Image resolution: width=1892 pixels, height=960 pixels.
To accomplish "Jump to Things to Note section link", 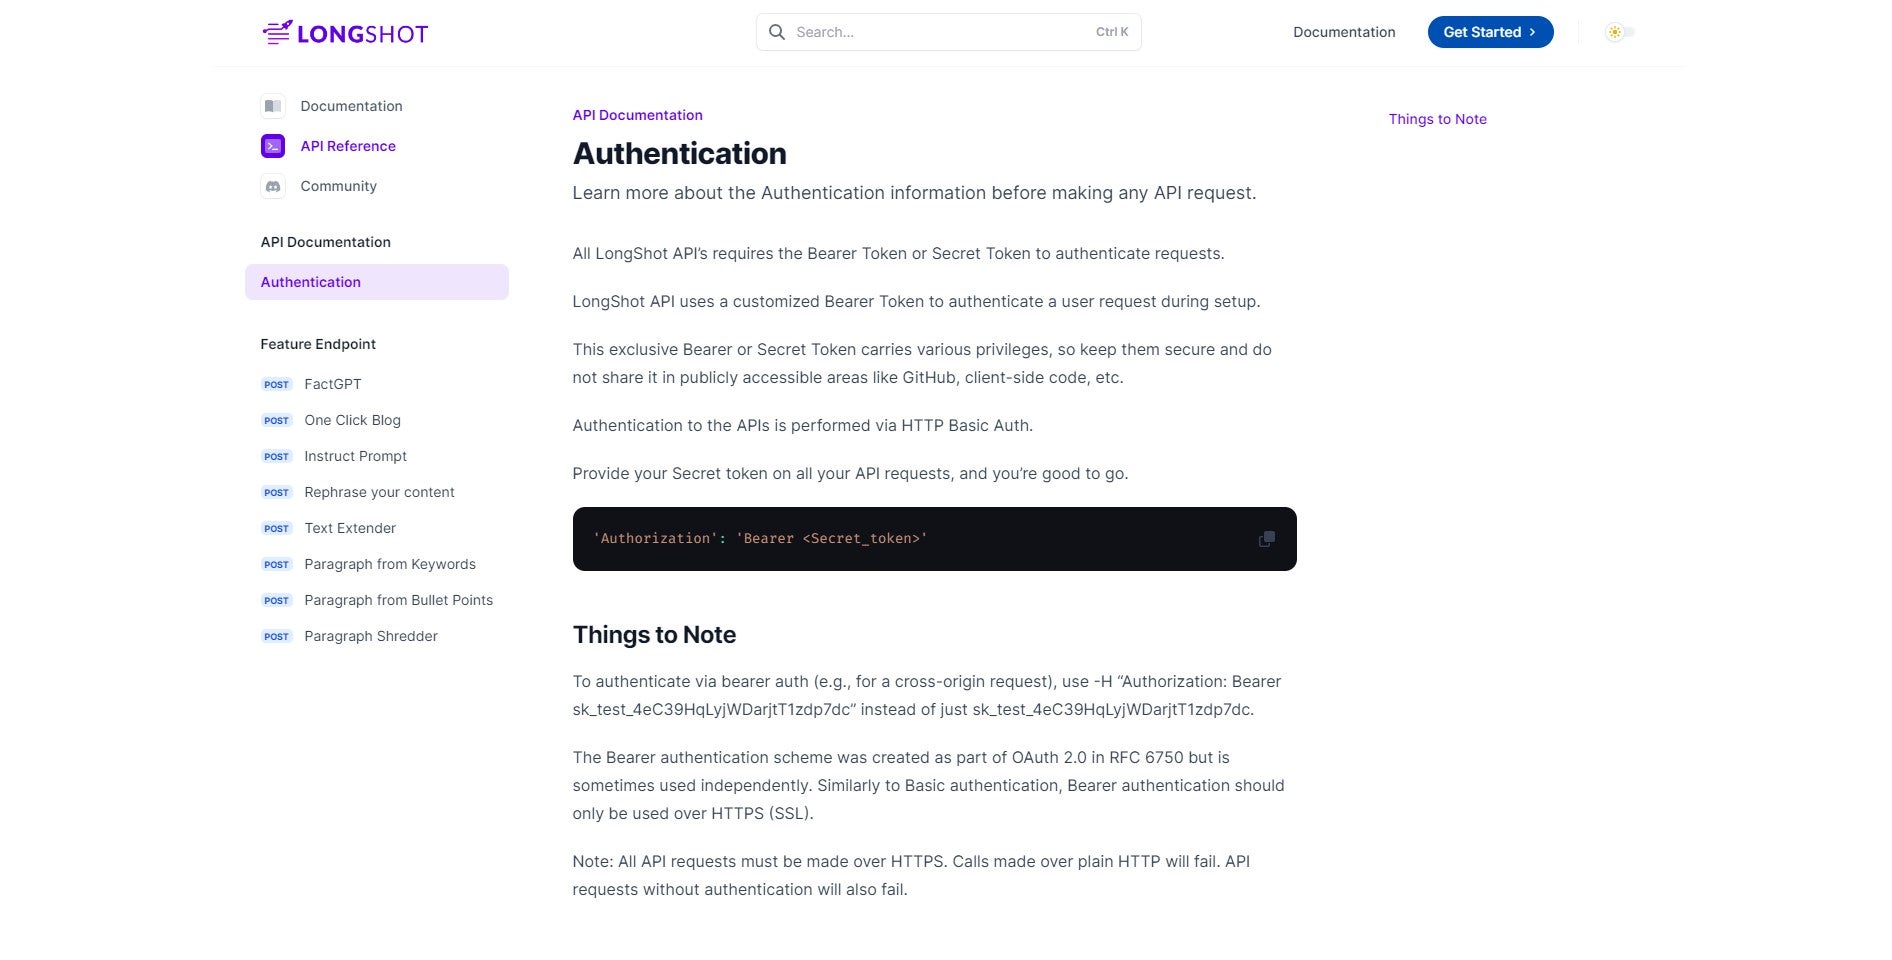I will click(1437, 119).
